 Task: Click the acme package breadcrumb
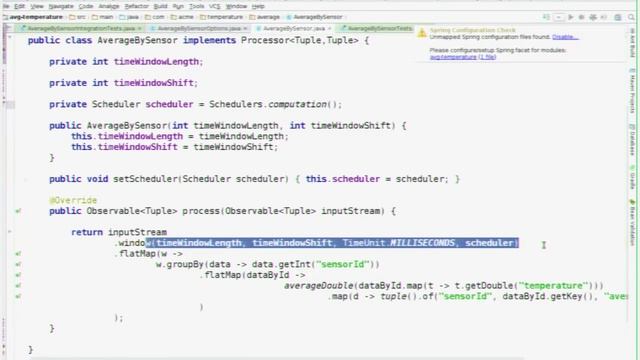click(x=182, y=17)
